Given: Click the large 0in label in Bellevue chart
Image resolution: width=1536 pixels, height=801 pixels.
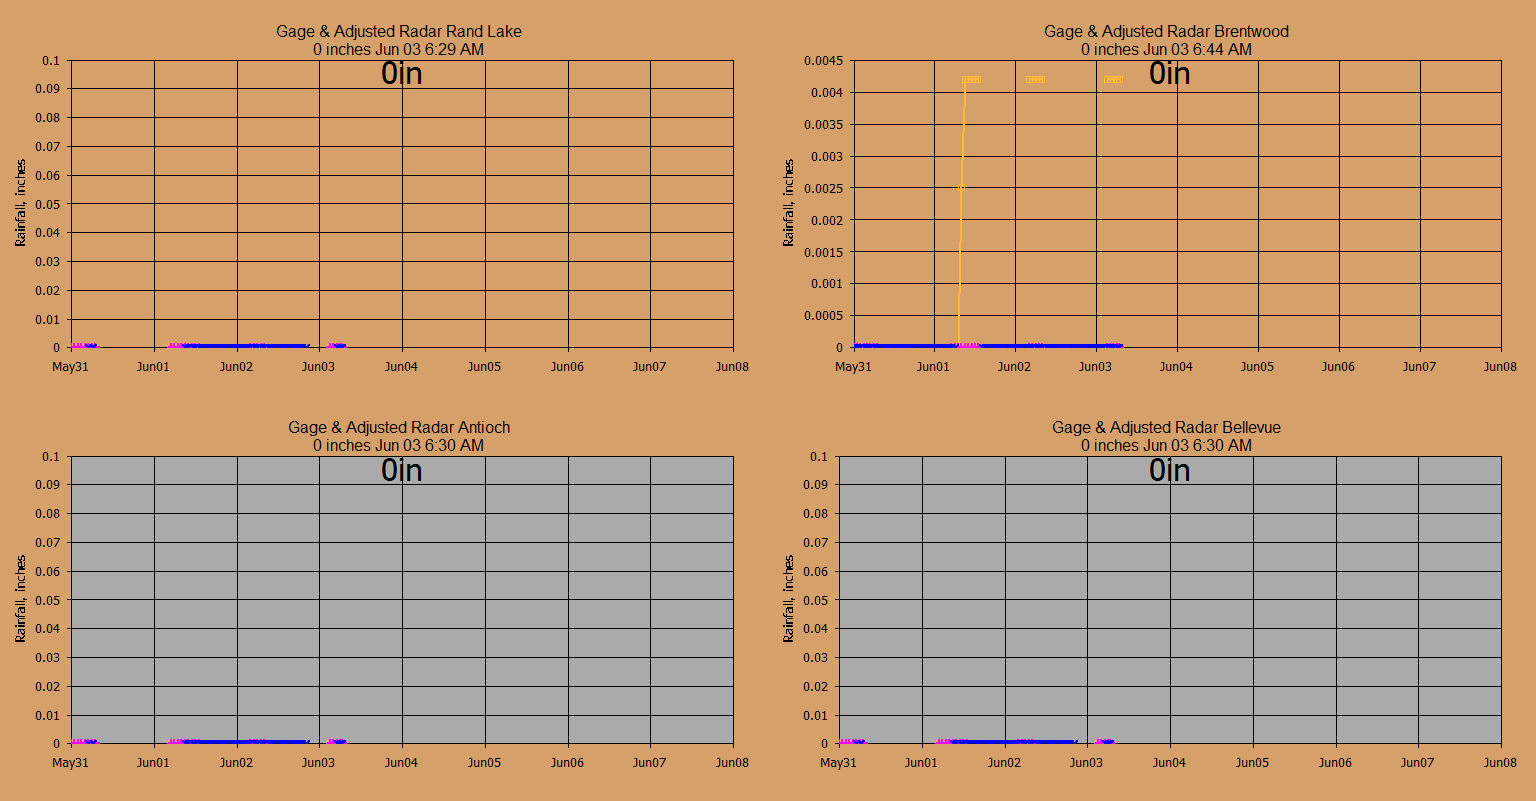Looking at the screenshot, I should [x=1169, y=469].
